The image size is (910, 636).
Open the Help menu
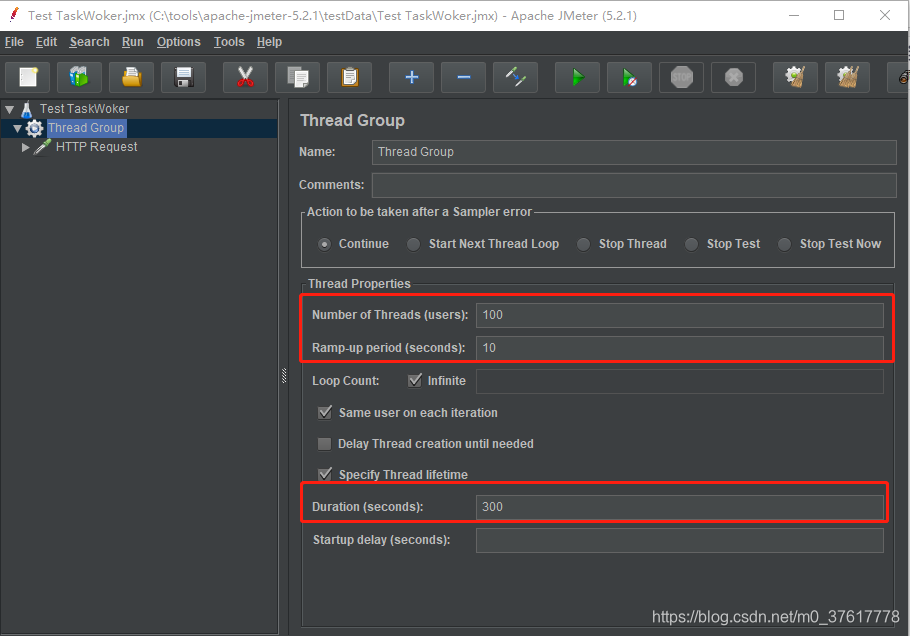pos(269,42)
